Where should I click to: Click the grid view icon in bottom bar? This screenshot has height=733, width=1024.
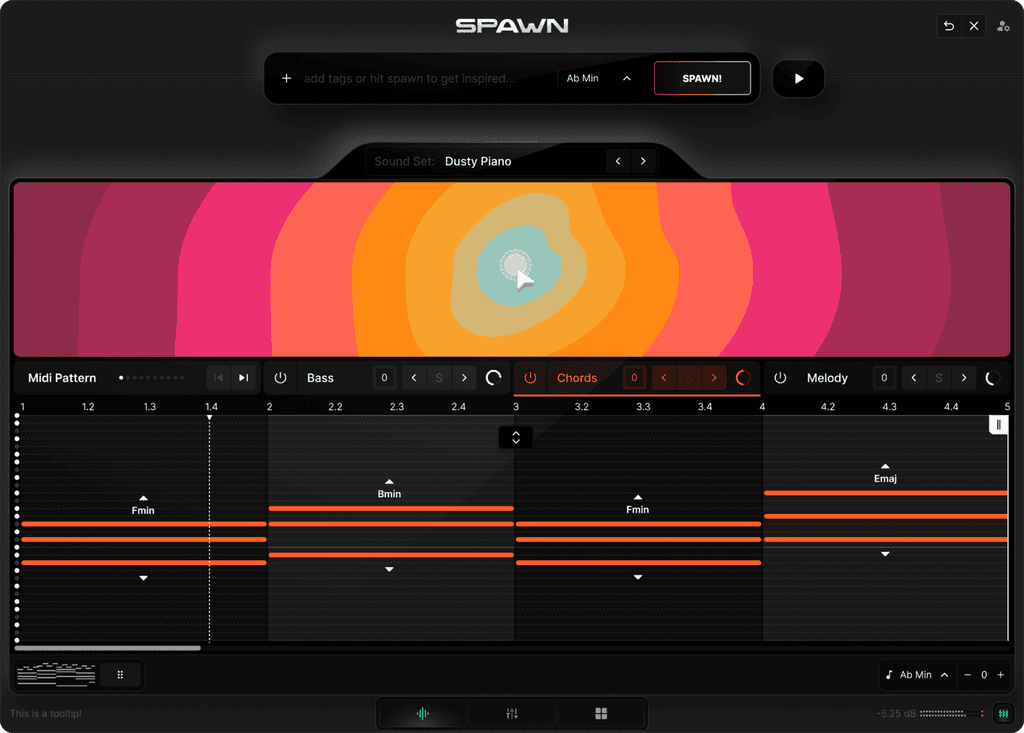point(601,713)
